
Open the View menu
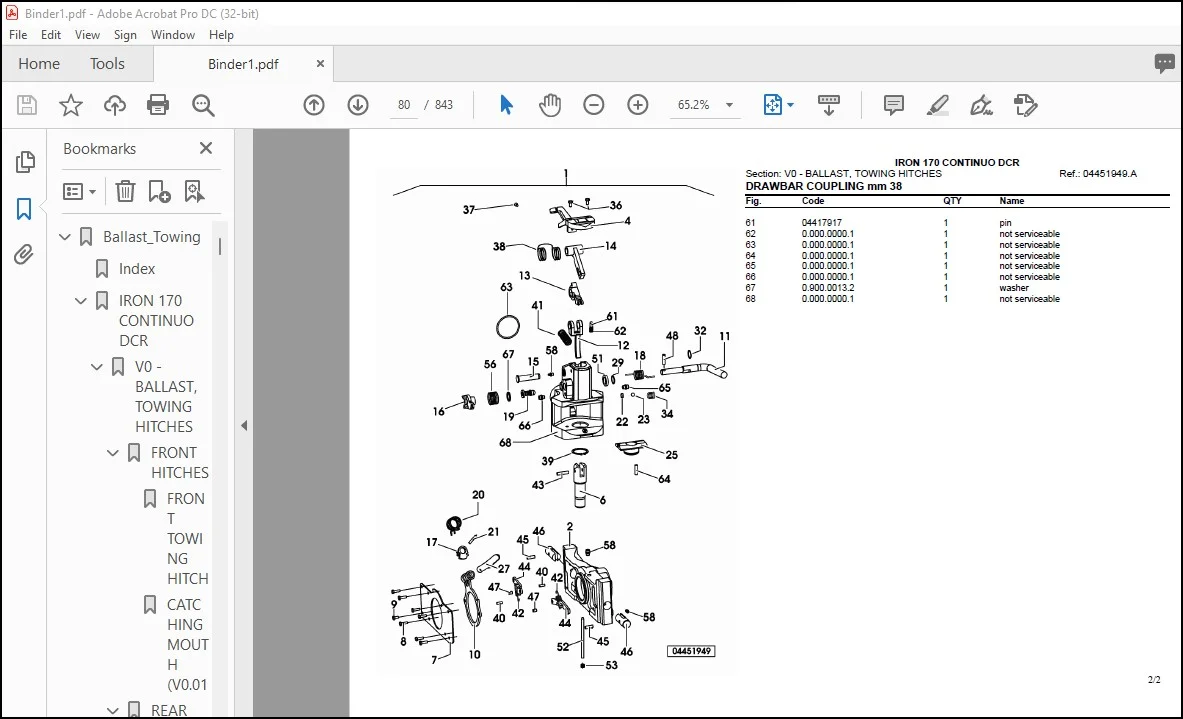click(87, 35)
